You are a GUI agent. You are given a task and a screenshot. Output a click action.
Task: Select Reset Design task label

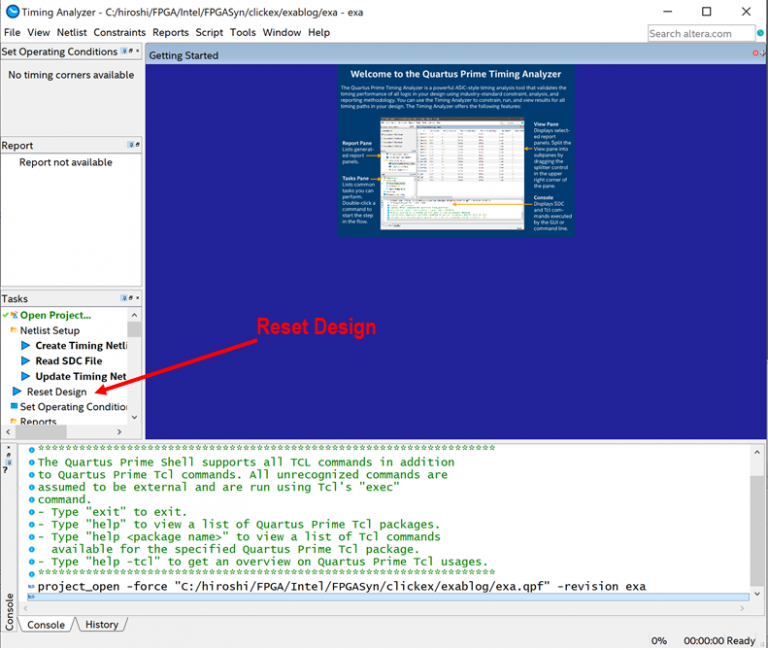57,392
